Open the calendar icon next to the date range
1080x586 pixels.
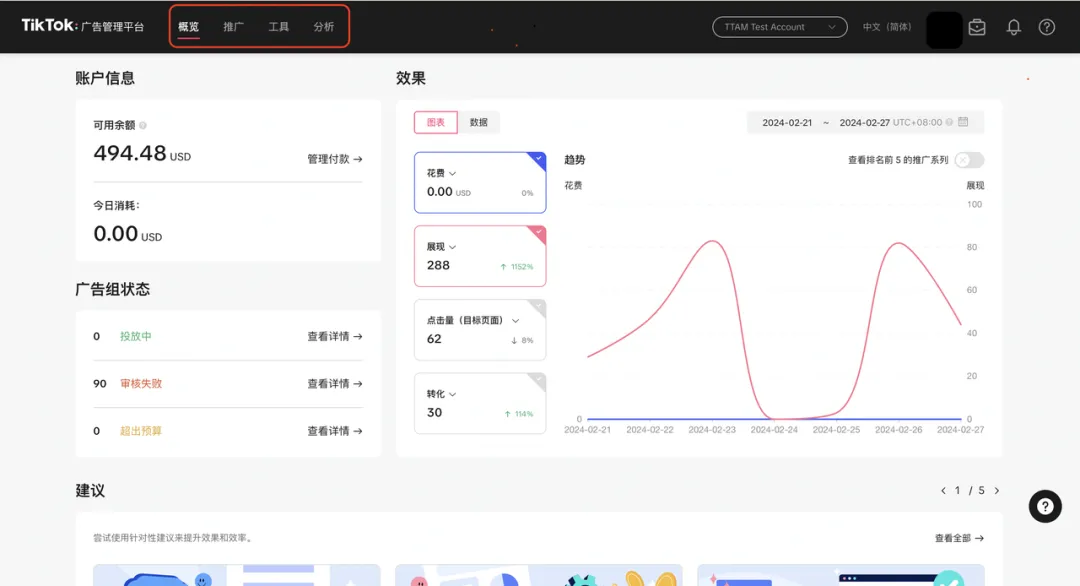(963, 121)
